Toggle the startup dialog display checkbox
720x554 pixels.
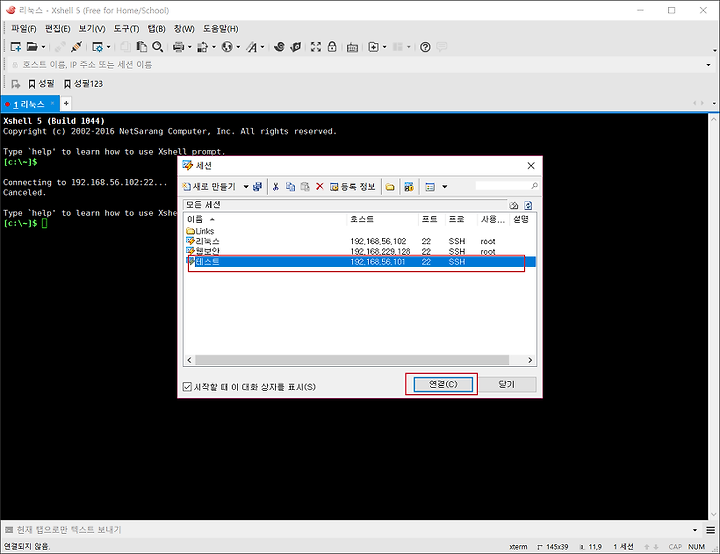(x=187, y=387)
